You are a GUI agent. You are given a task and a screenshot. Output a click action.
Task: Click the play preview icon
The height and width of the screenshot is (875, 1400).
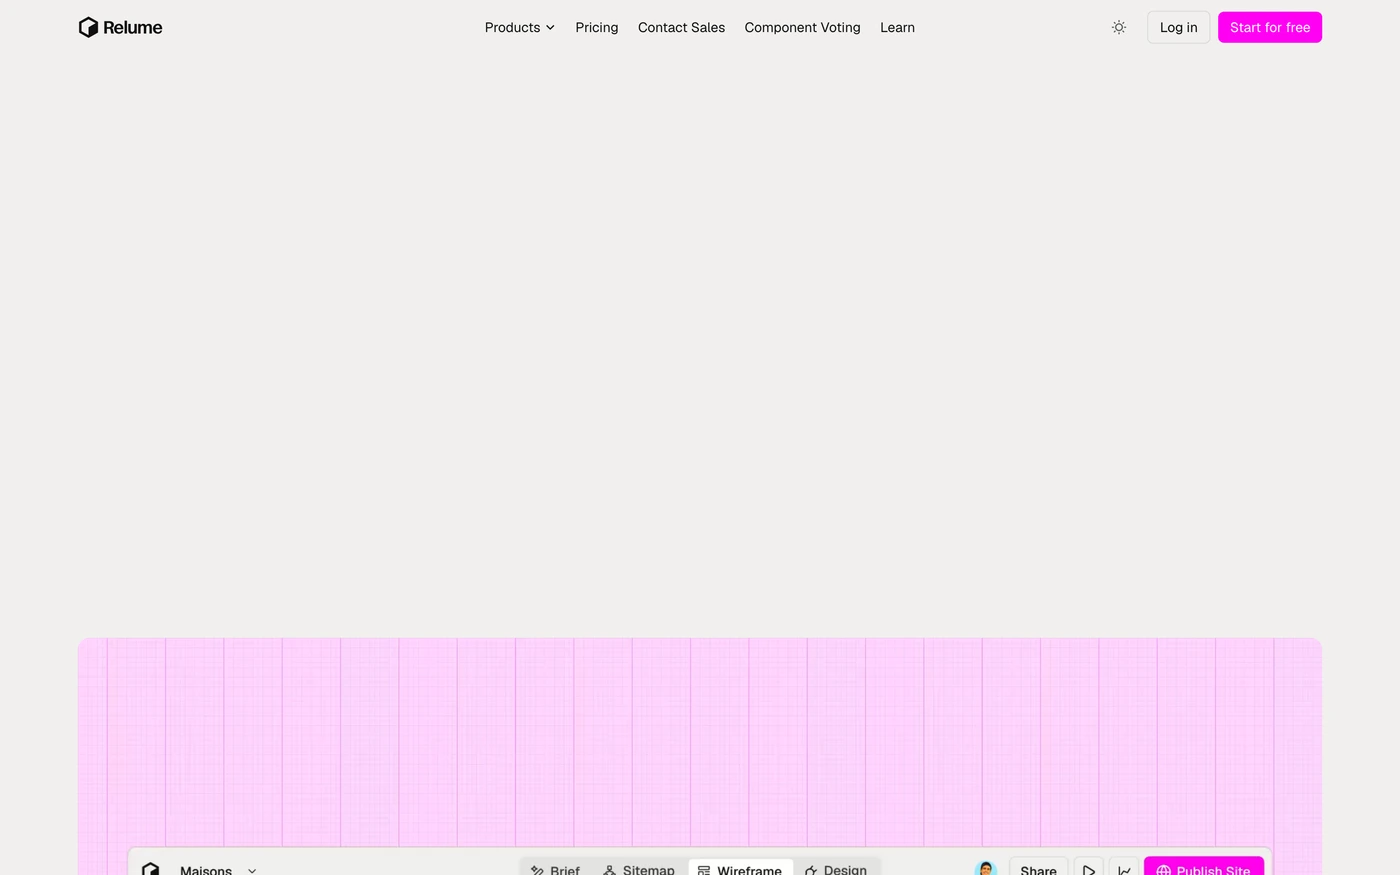1088,868
